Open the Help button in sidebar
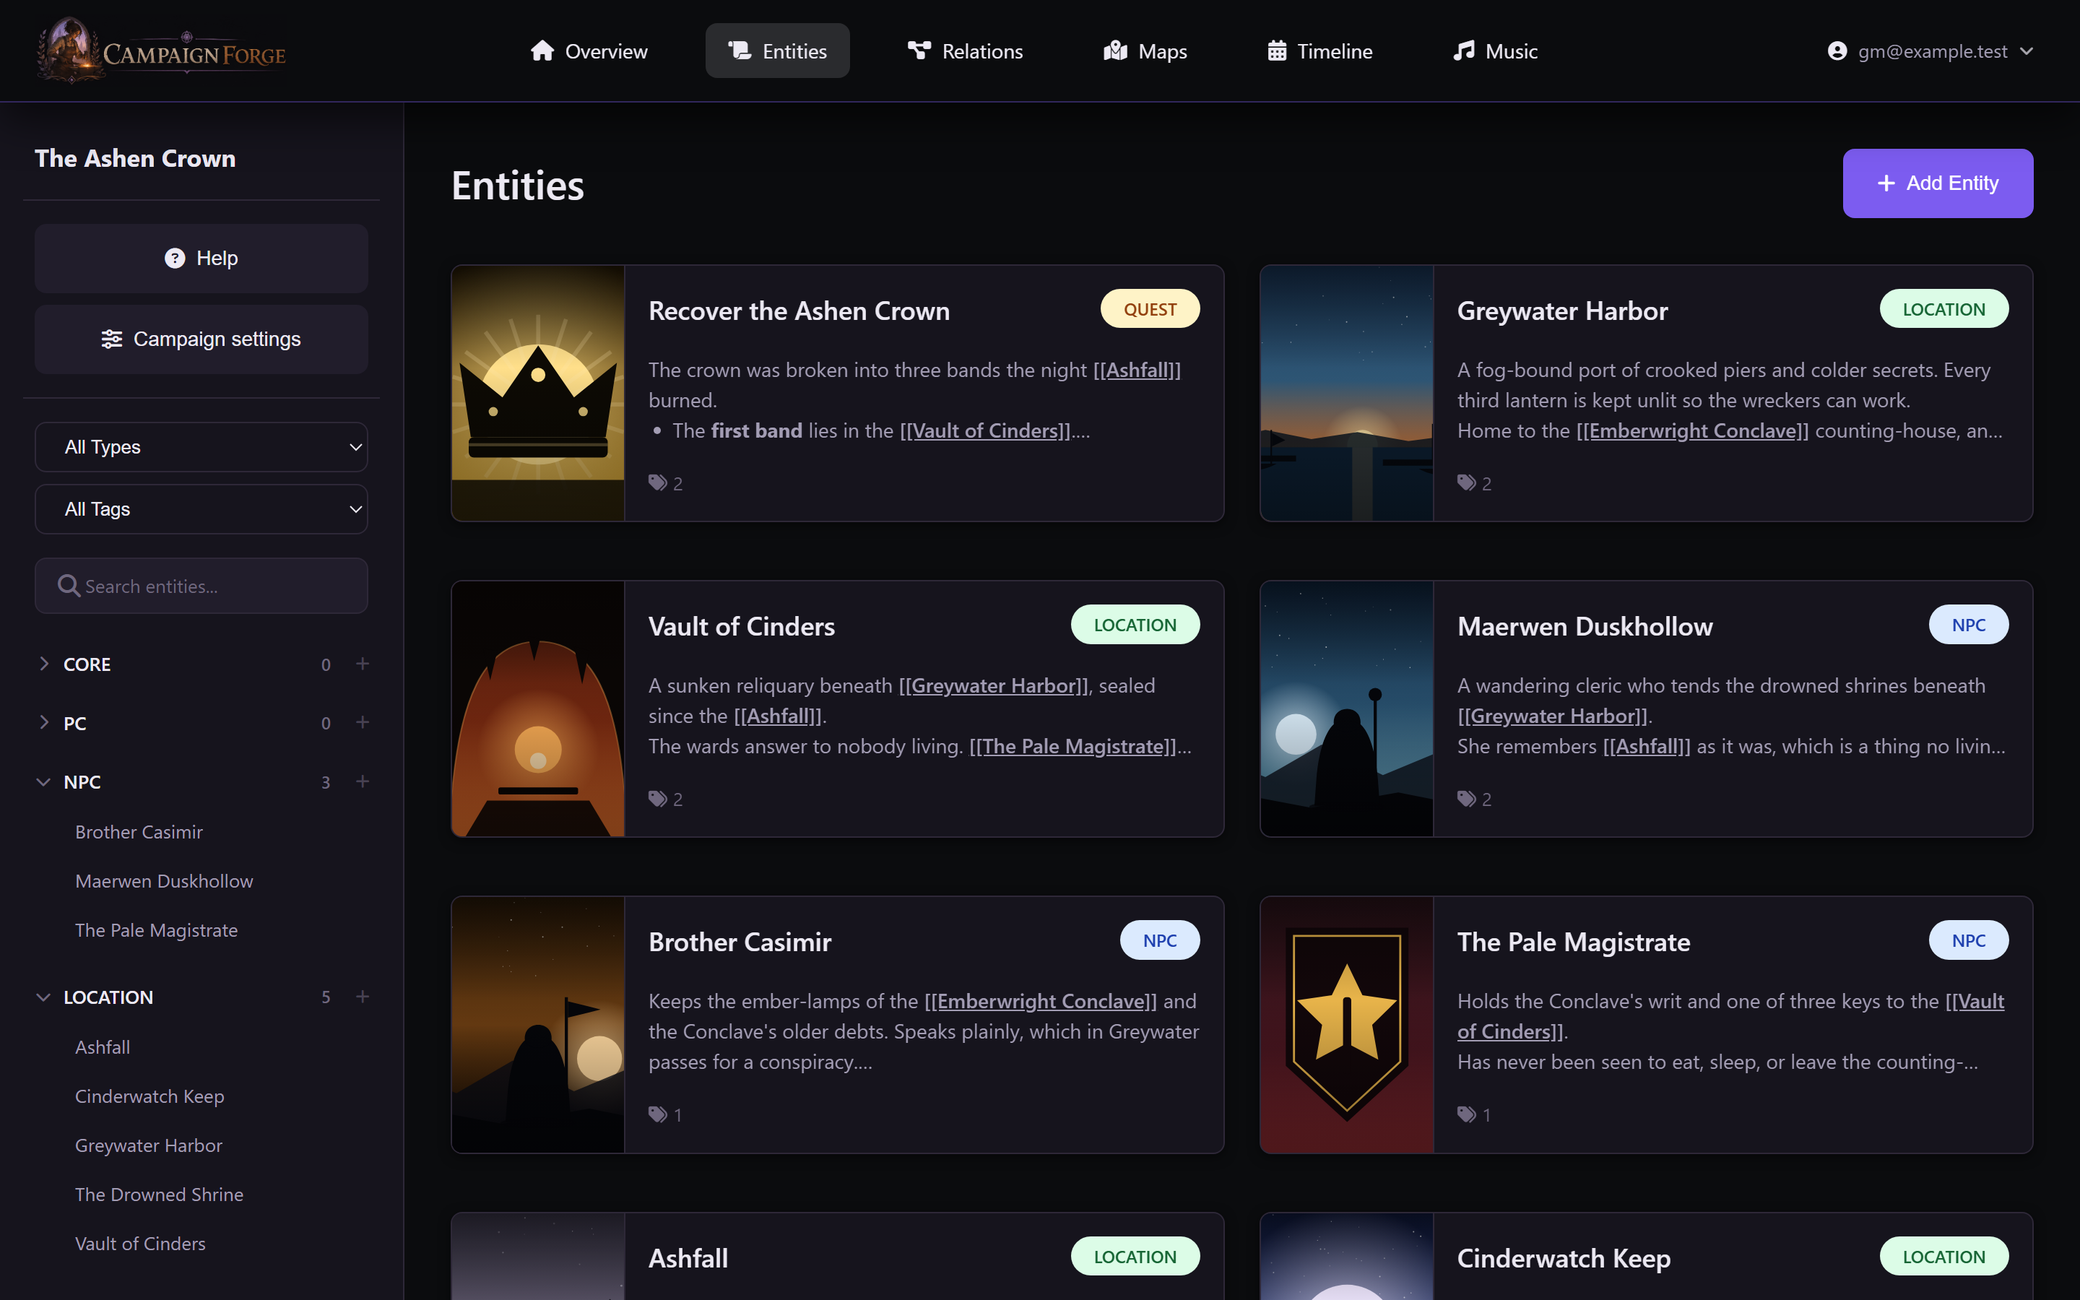Screen dimensions: 2080x1300 201,258
